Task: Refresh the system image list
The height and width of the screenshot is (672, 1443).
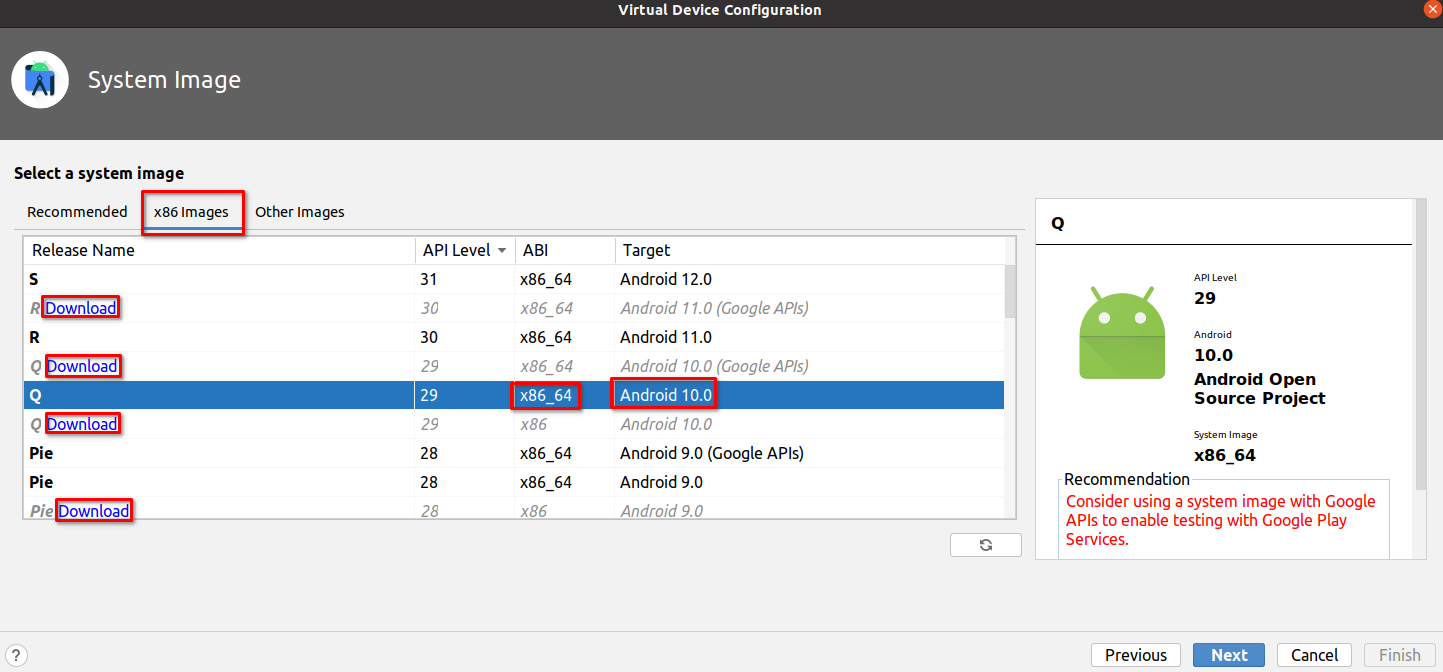Action: (x=986, y=545)
